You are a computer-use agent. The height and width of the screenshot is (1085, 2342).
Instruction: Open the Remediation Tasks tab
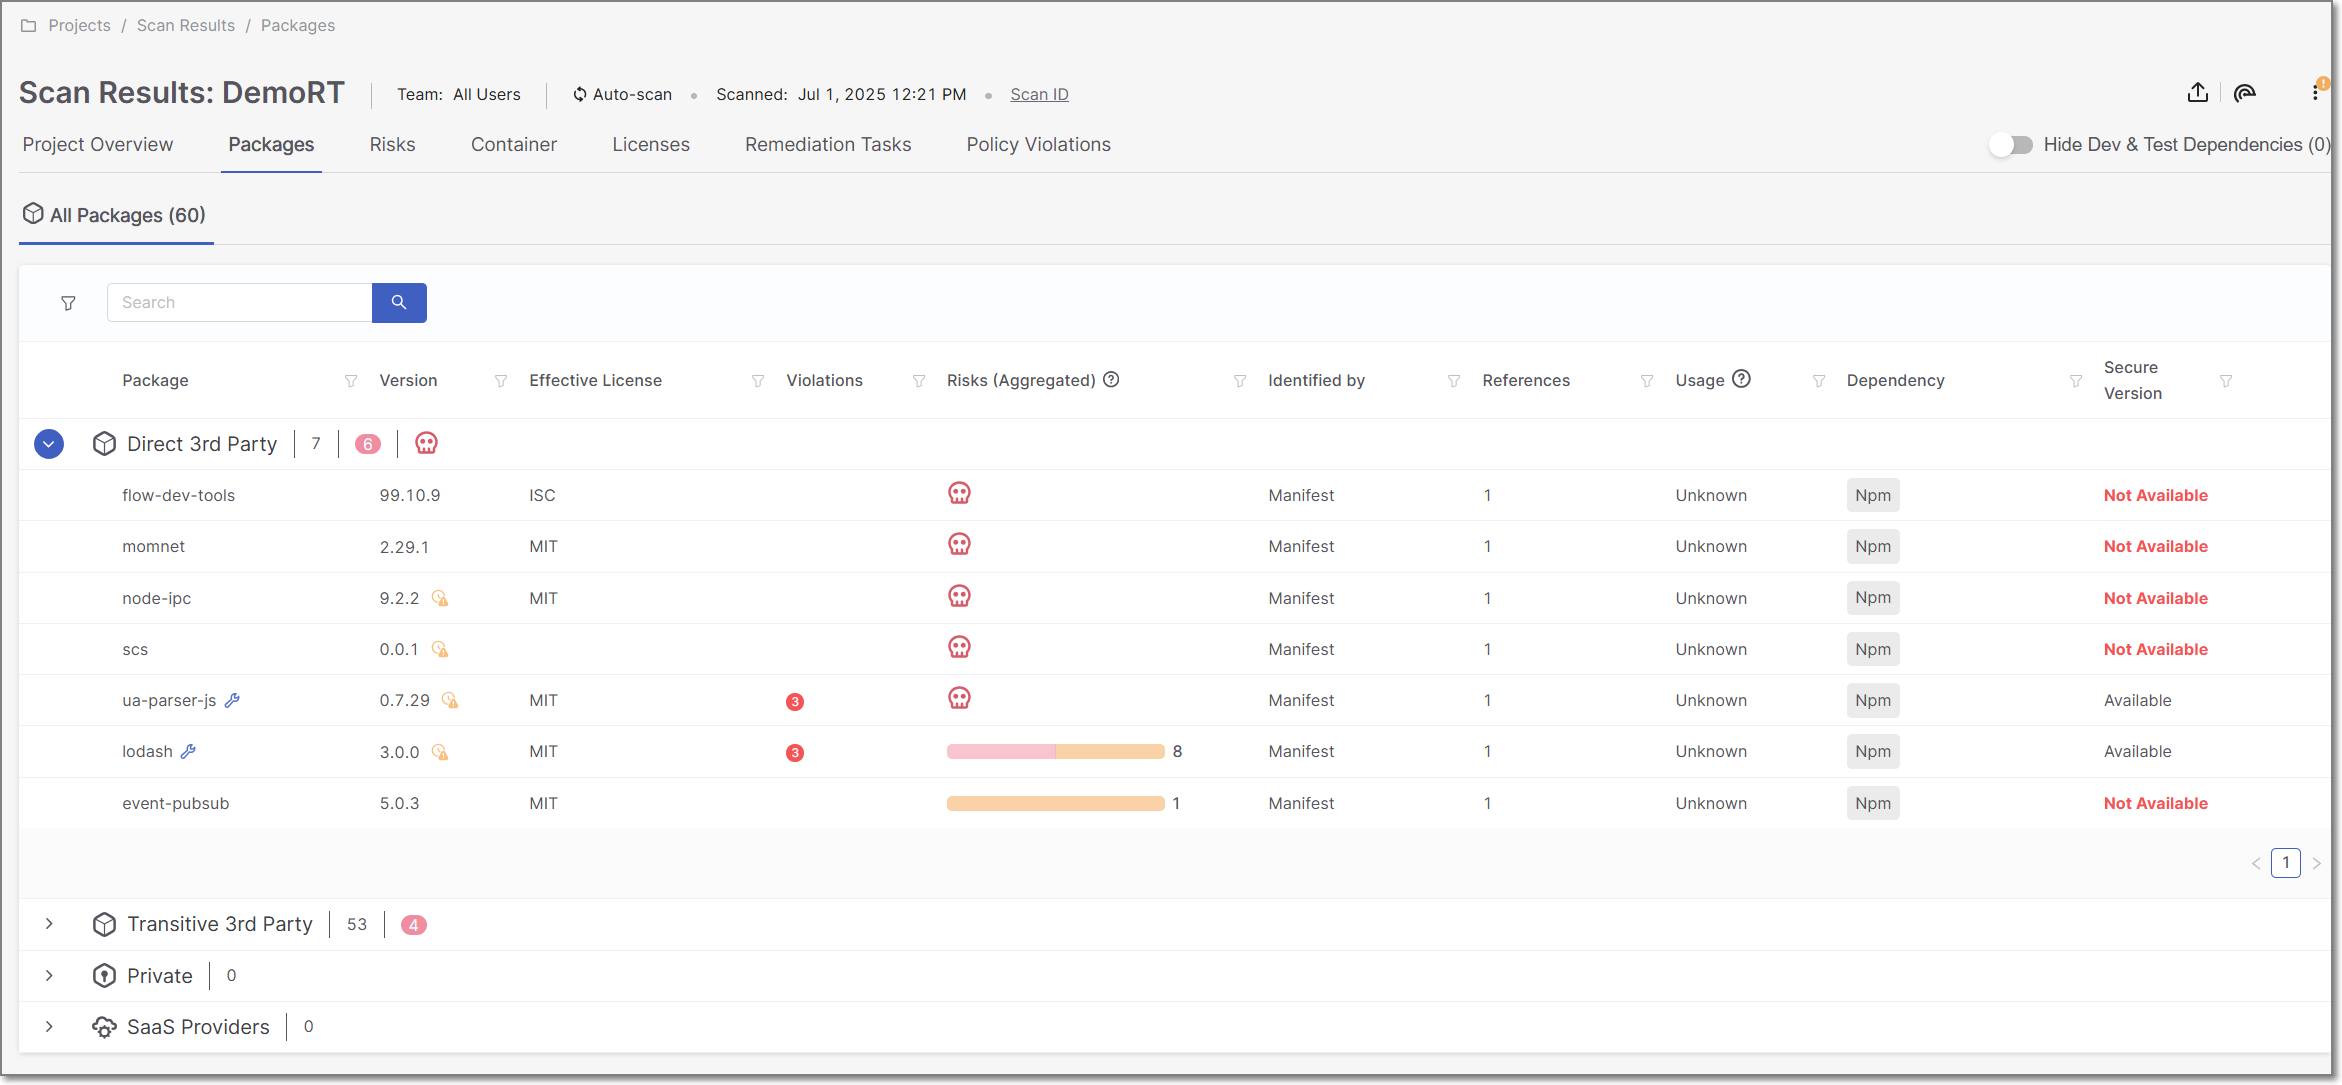pyautogui.click(x=827, y=145)
